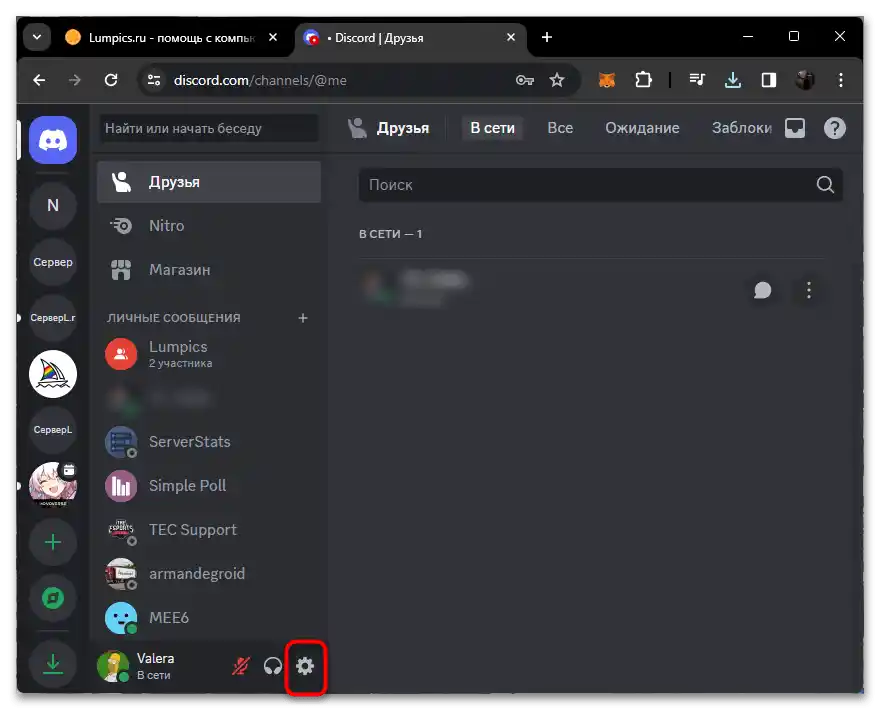Expand the tab search dropdown arrow
The height and width of the screenshot is (710, 880).
click(x=37, y=37)
